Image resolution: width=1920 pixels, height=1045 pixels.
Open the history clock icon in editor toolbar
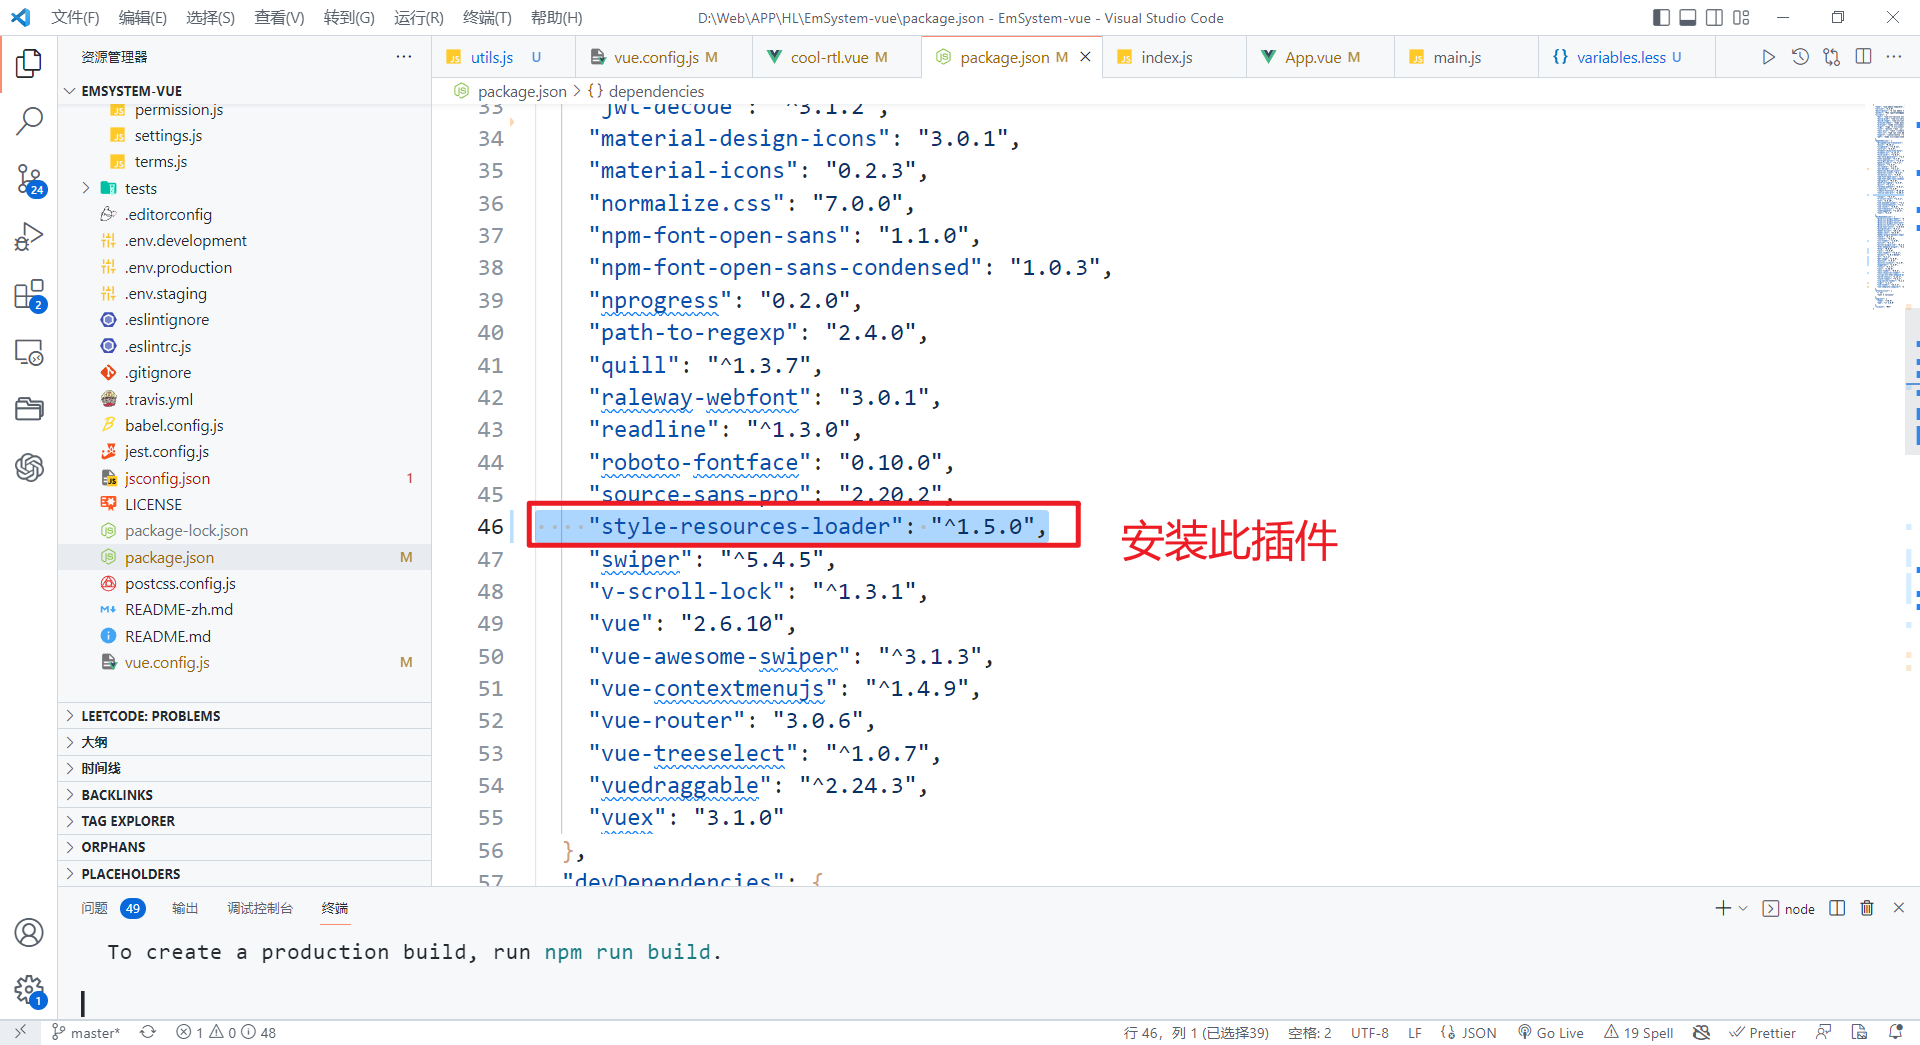click(x=1800, y=57)
